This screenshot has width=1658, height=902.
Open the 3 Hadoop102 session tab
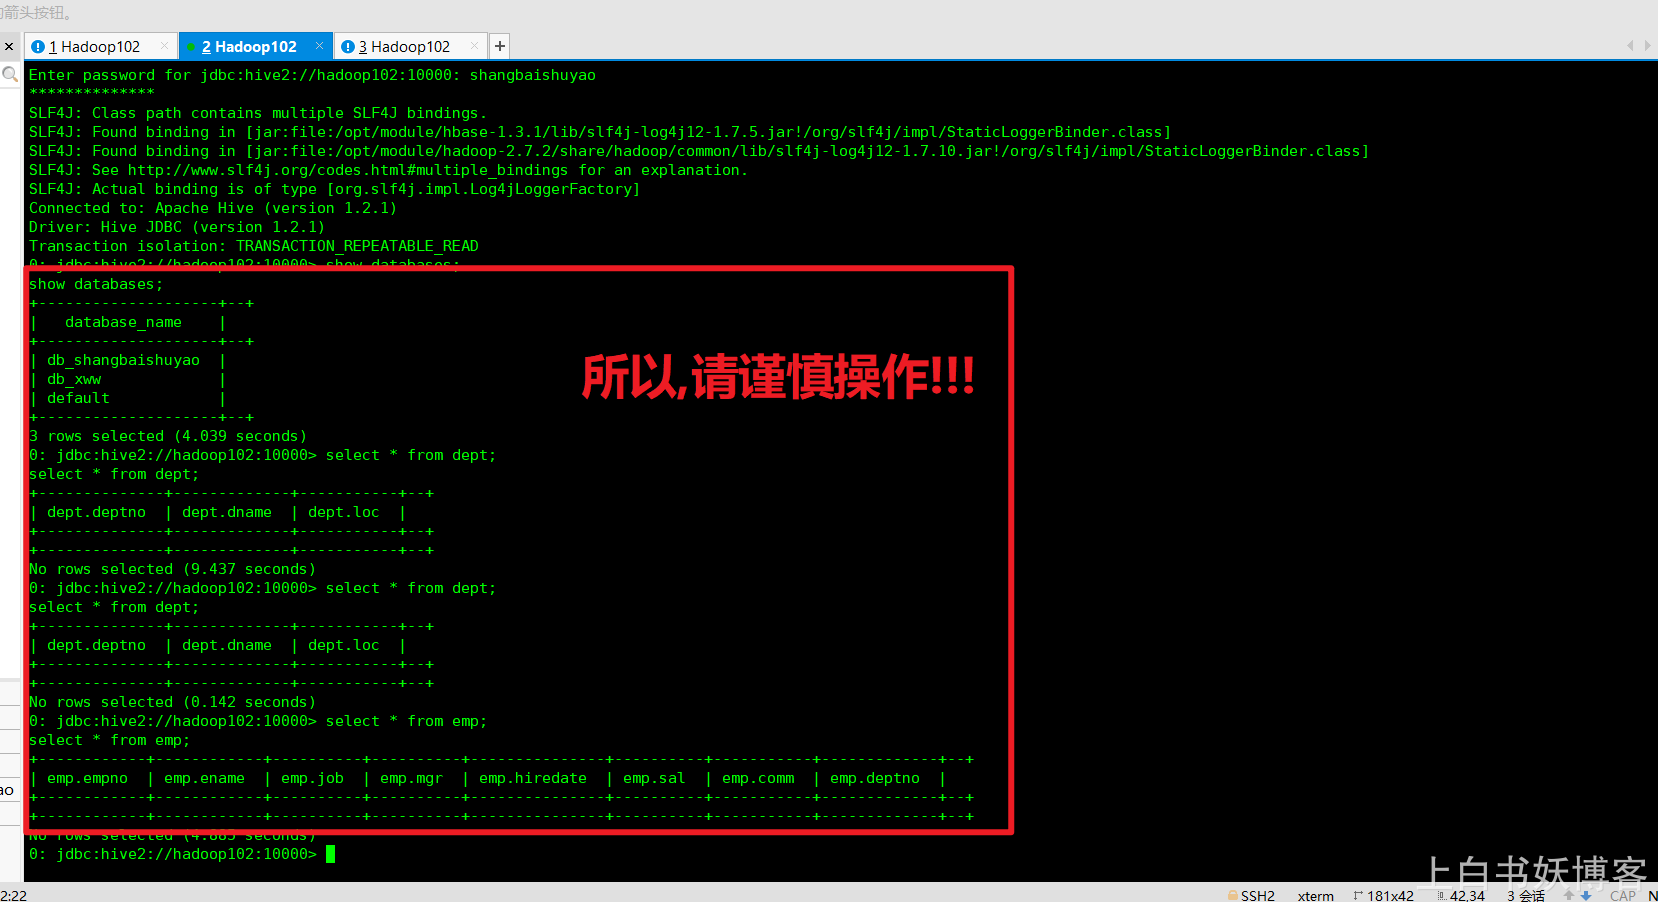[x=410, y=46]
